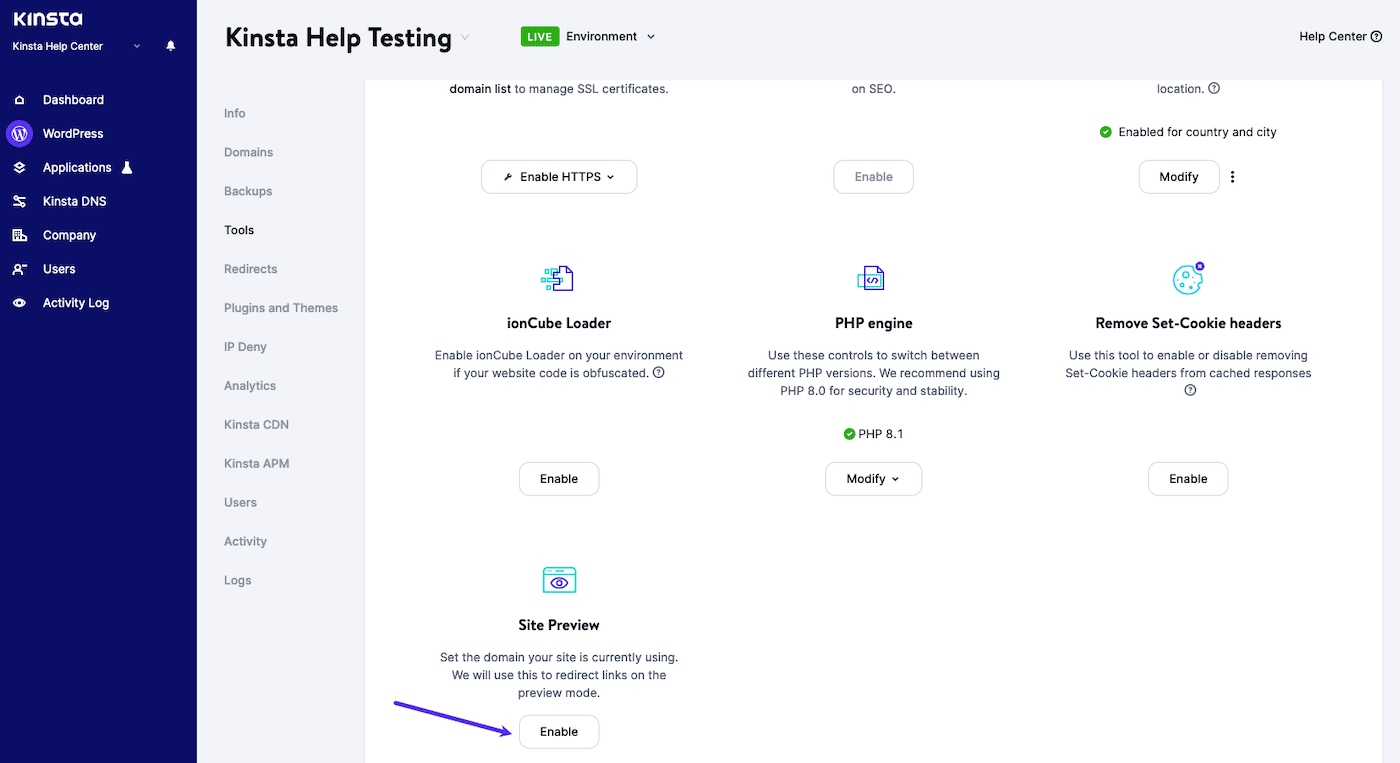The width and height of the screenshot is (1400, 763).
Task: Click the PHP engine code icon
Action: point(873,277)
